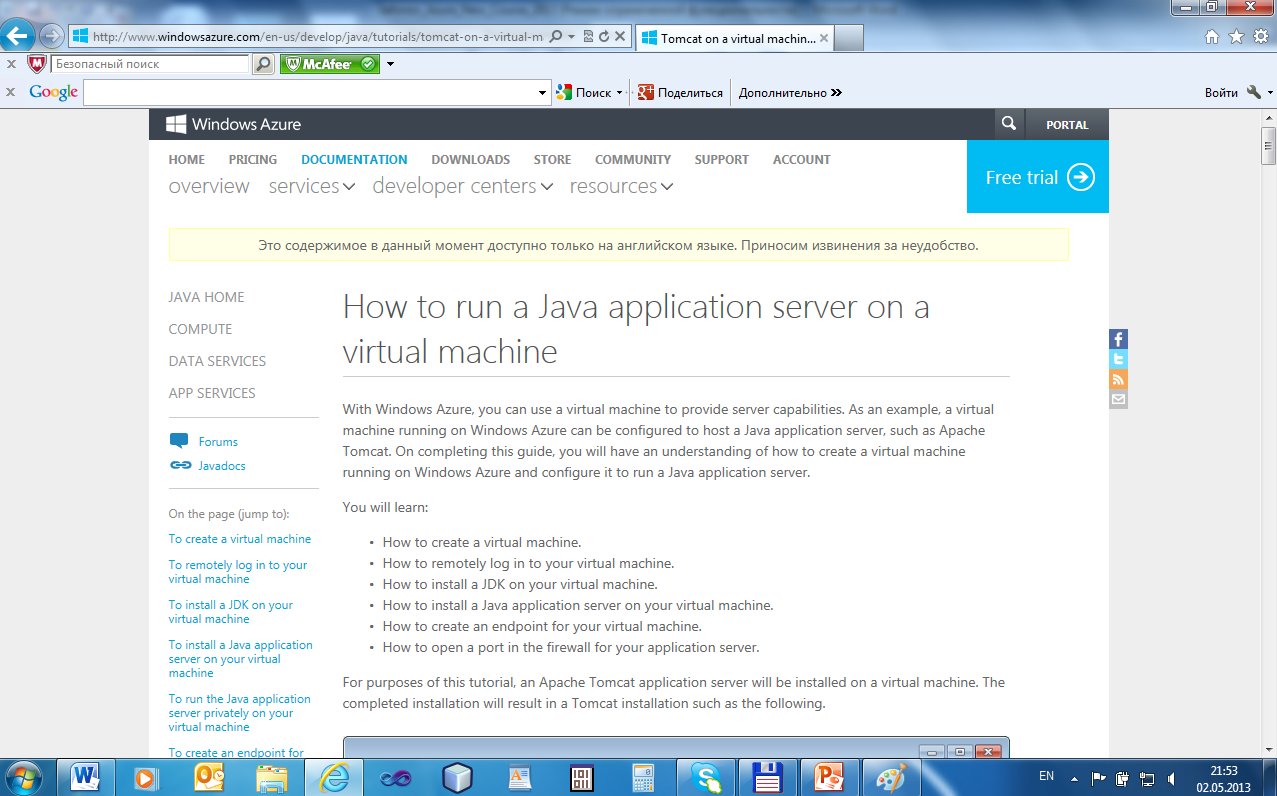This screenshot has height=796, width=1277.
Task: Open the Javadocs link
Action: [222, 466]
